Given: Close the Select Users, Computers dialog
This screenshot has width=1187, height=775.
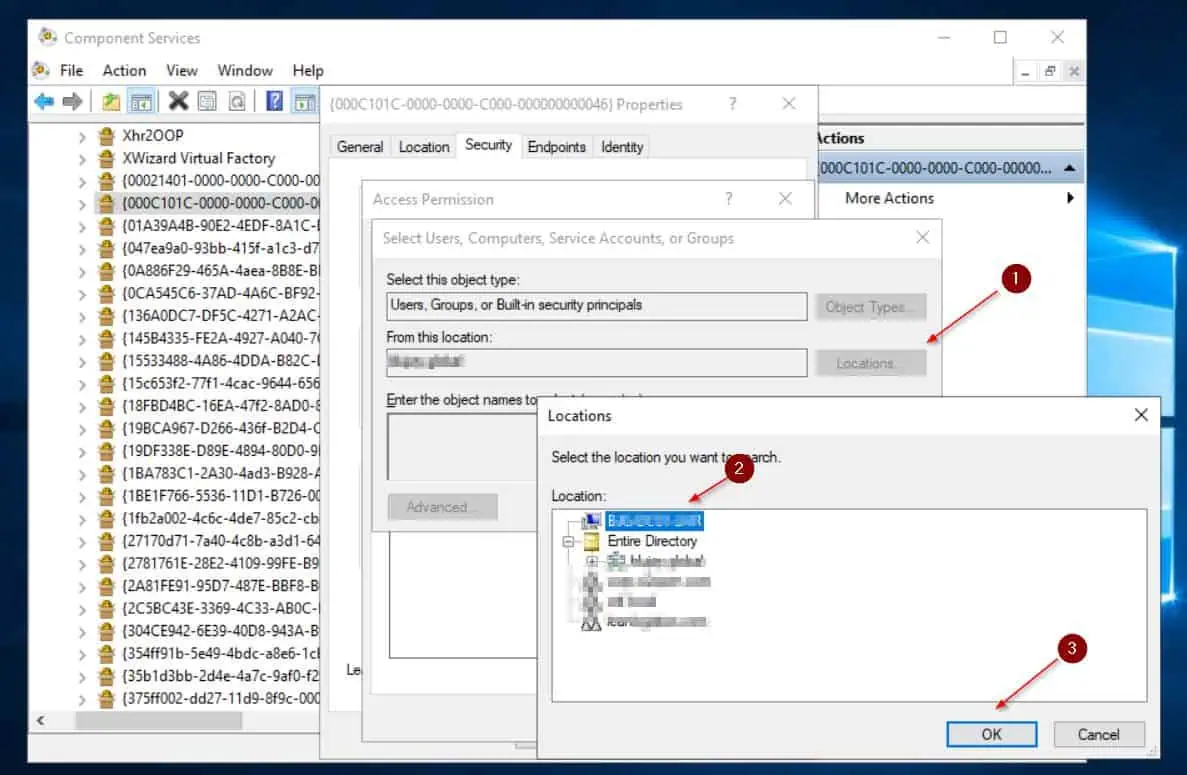Looking at the screenshot, I should (922, 238).
